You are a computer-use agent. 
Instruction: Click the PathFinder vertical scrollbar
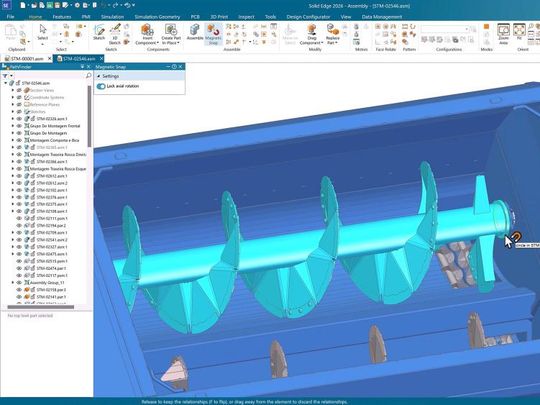(90, 115)
